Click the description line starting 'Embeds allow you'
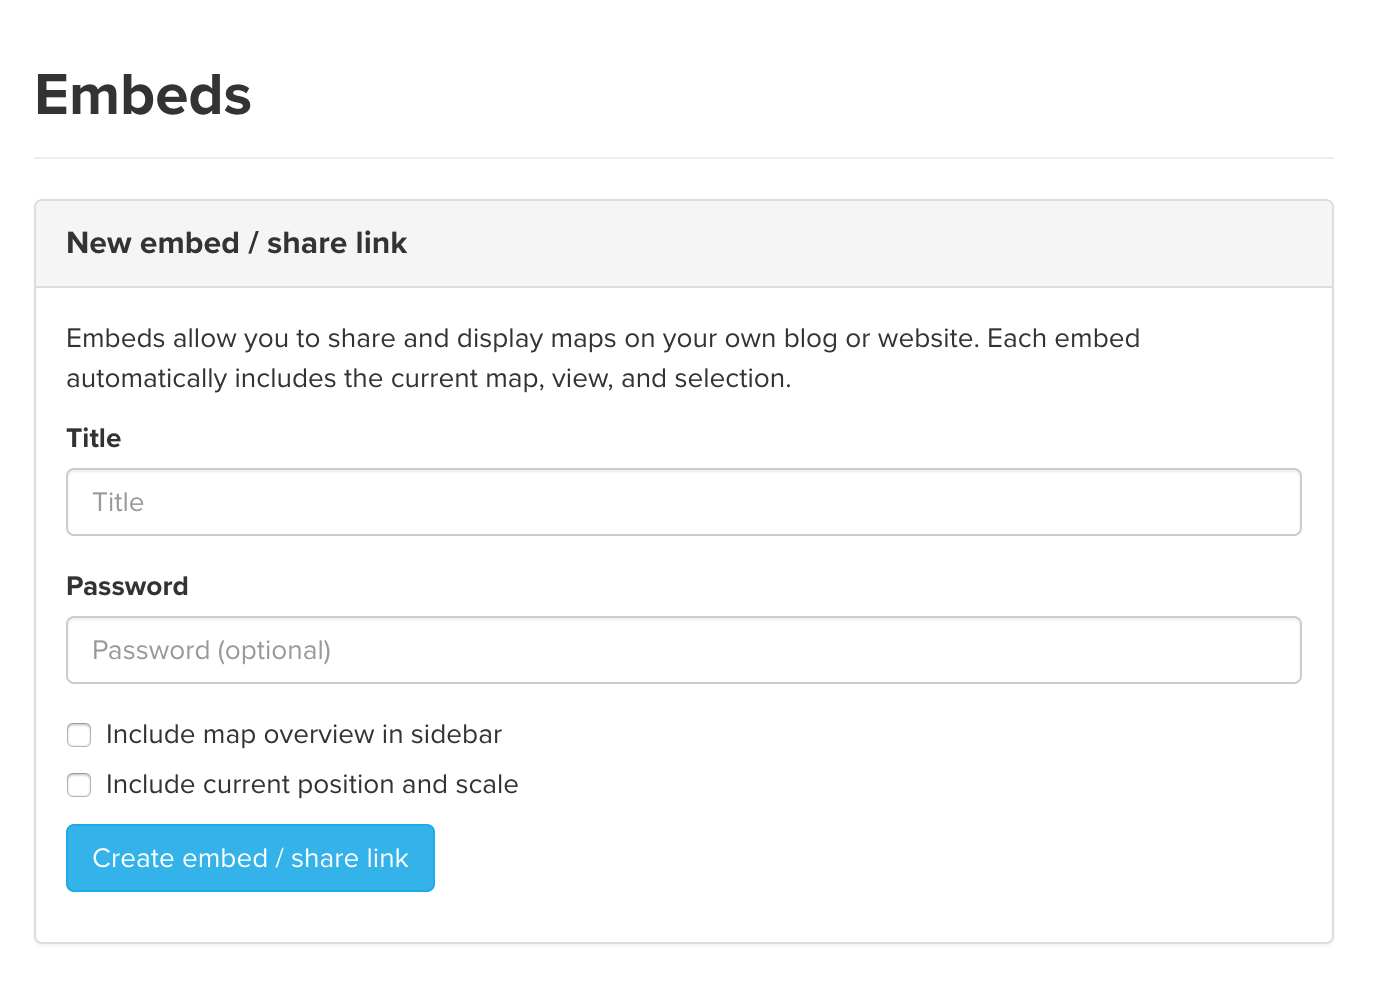The width and height of the screenshot is (1374, 982). point(603,338)
